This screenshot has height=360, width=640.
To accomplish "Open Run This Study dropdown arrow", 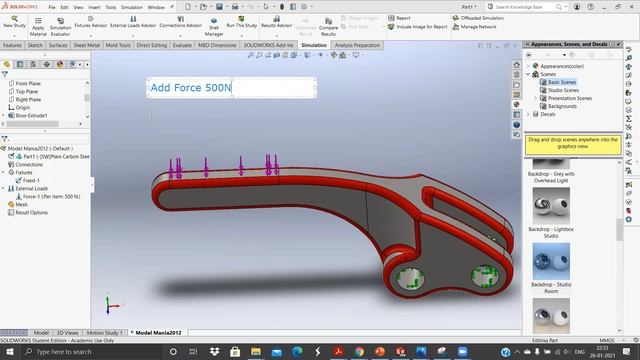I will pos(242,36).
